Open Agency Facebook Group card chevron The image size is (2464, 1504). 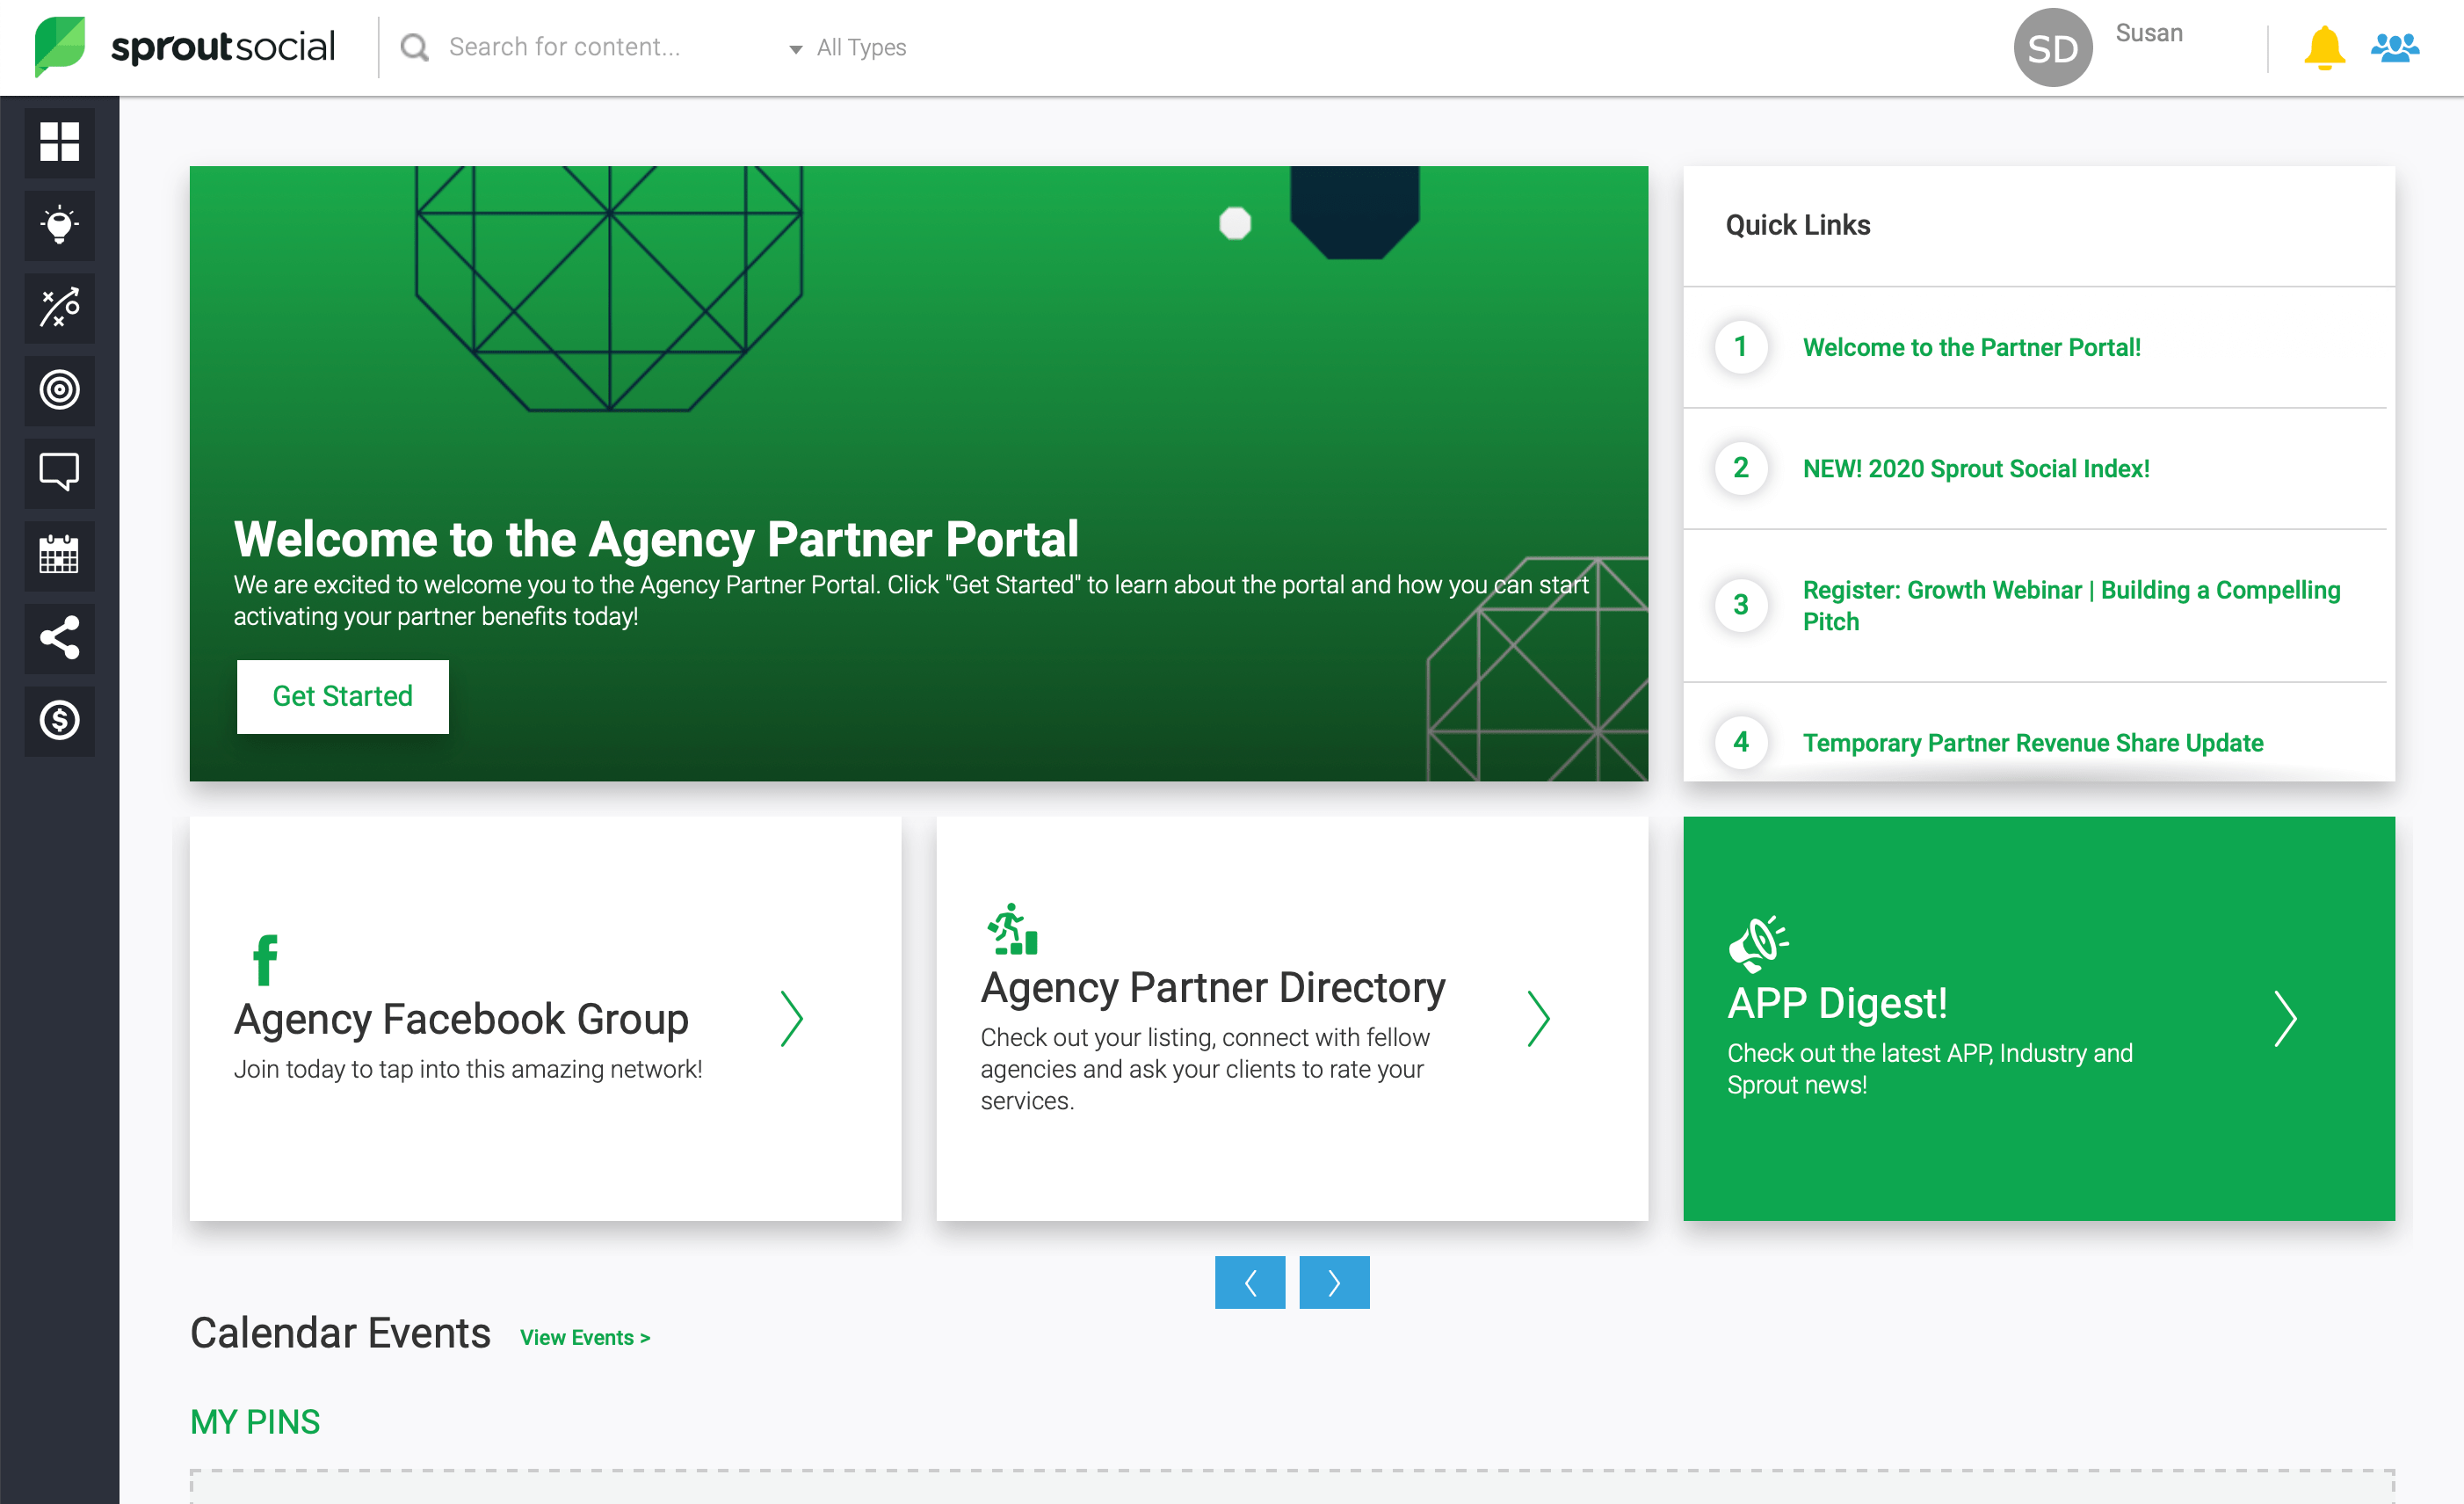791,1018
